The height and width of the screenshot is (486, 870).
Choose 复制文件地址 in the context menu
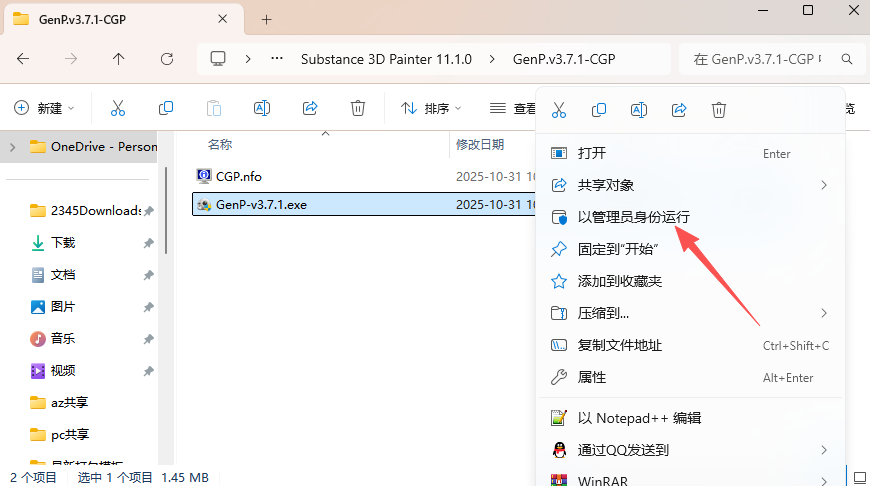(690, 345)
